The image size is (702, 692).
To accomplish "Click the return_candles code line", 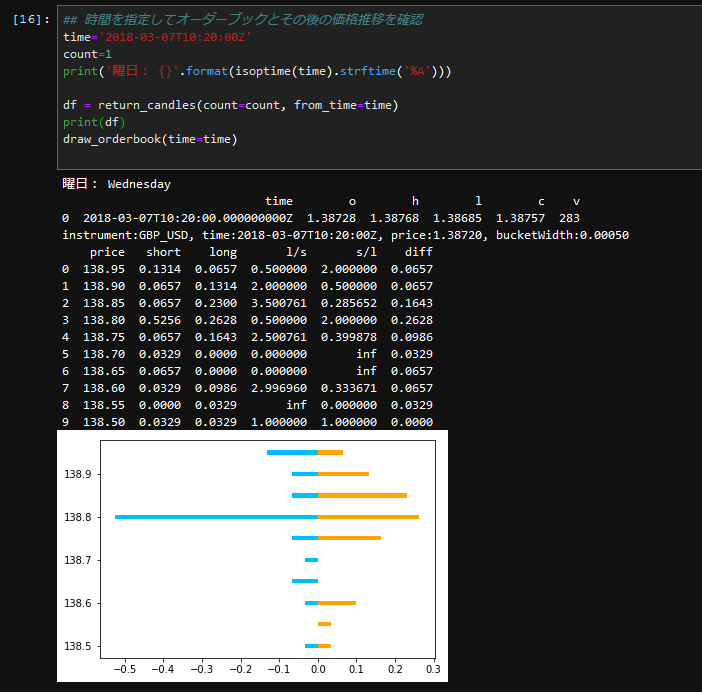I will (231, 105).
